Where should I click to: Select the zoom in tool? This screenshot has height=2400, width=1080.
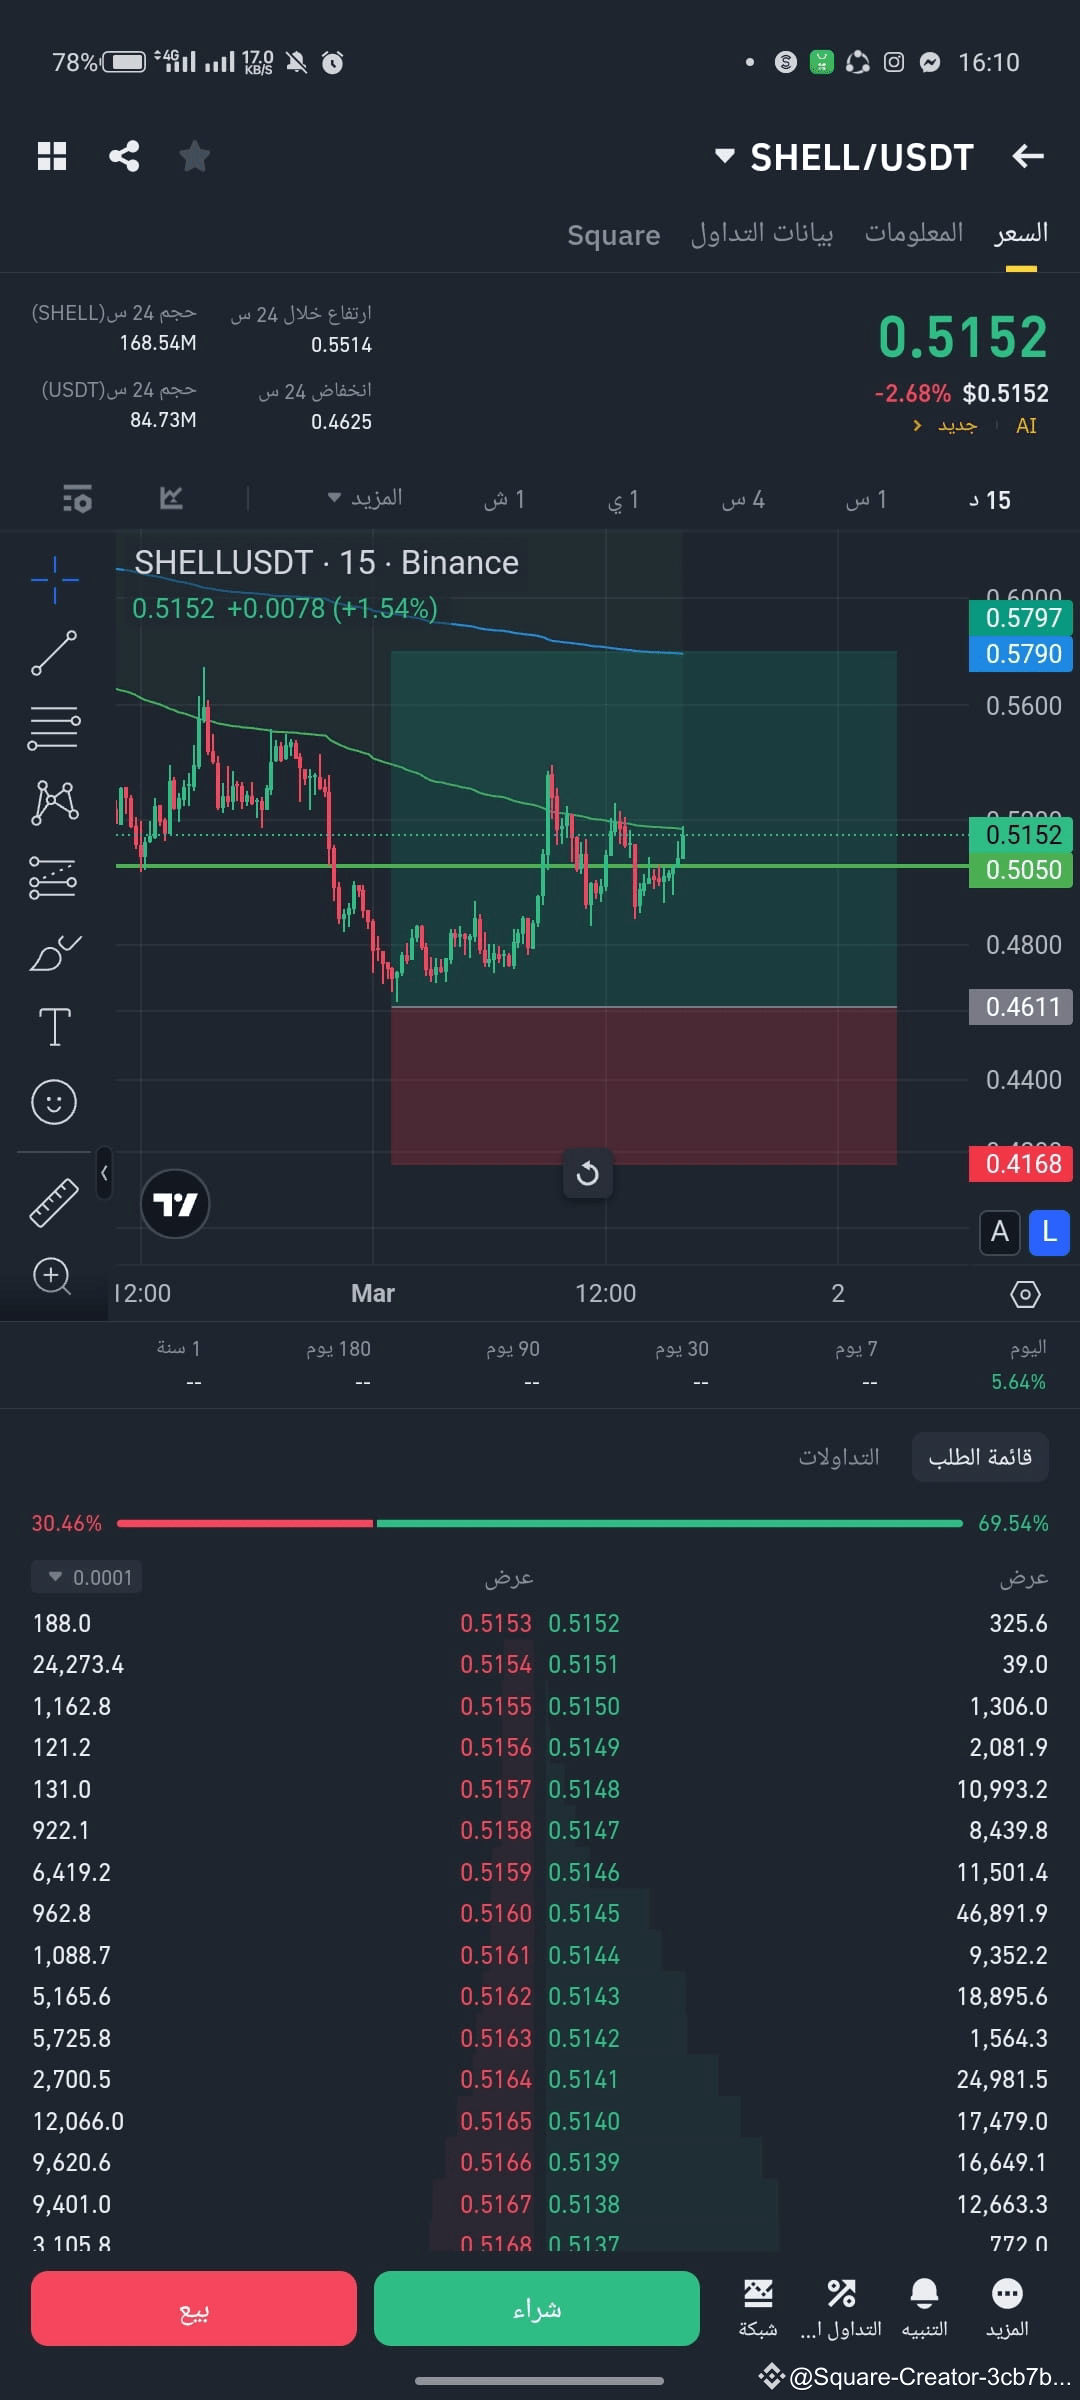point(52,1276)
